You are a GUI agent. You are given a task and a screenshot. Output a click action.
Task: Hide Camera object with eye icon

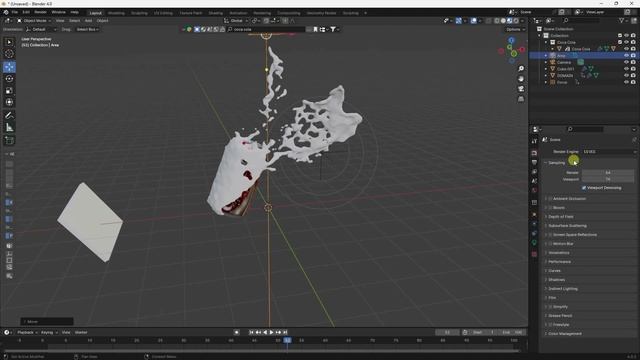(627, 62)
